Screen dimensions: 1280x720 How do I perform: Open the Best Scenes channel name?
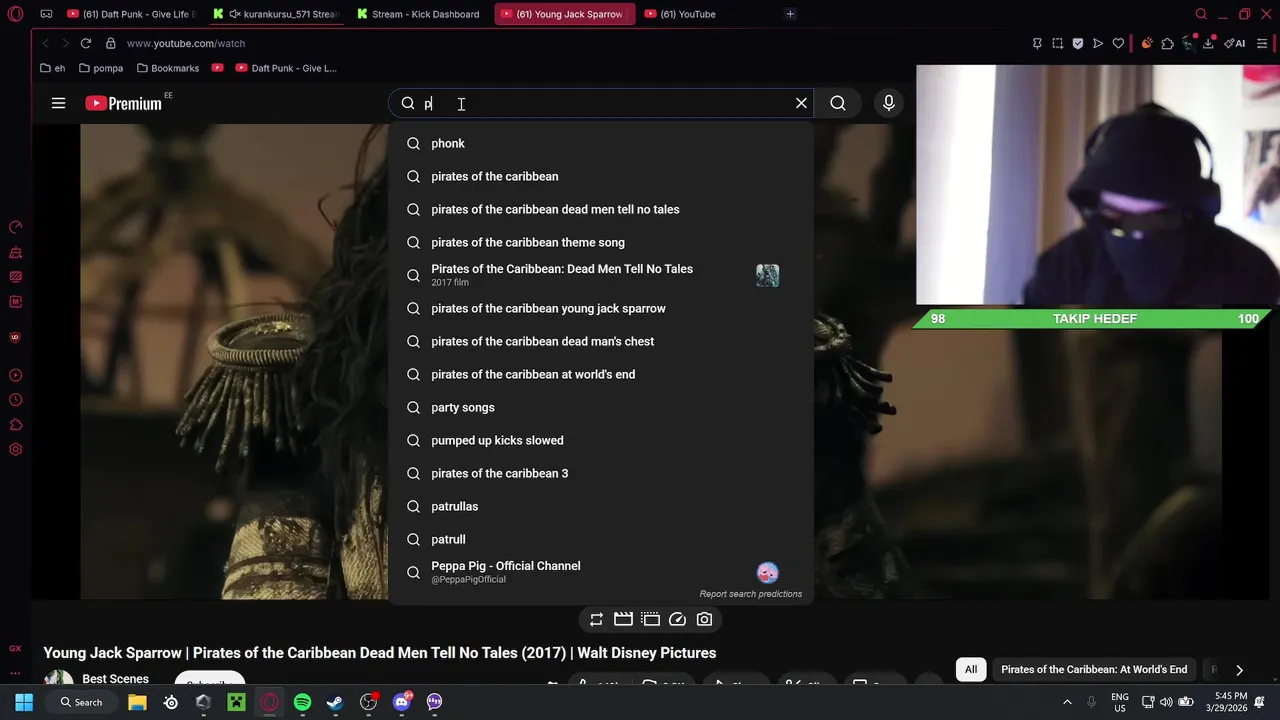115,679
